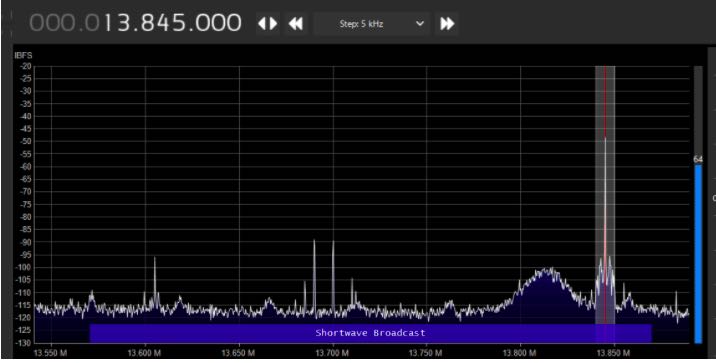Viewport: 716px width, 363px height.
Task: Click the 13.750 M frequency axis label
Action: pyautogui.click(x=425, y=353)
